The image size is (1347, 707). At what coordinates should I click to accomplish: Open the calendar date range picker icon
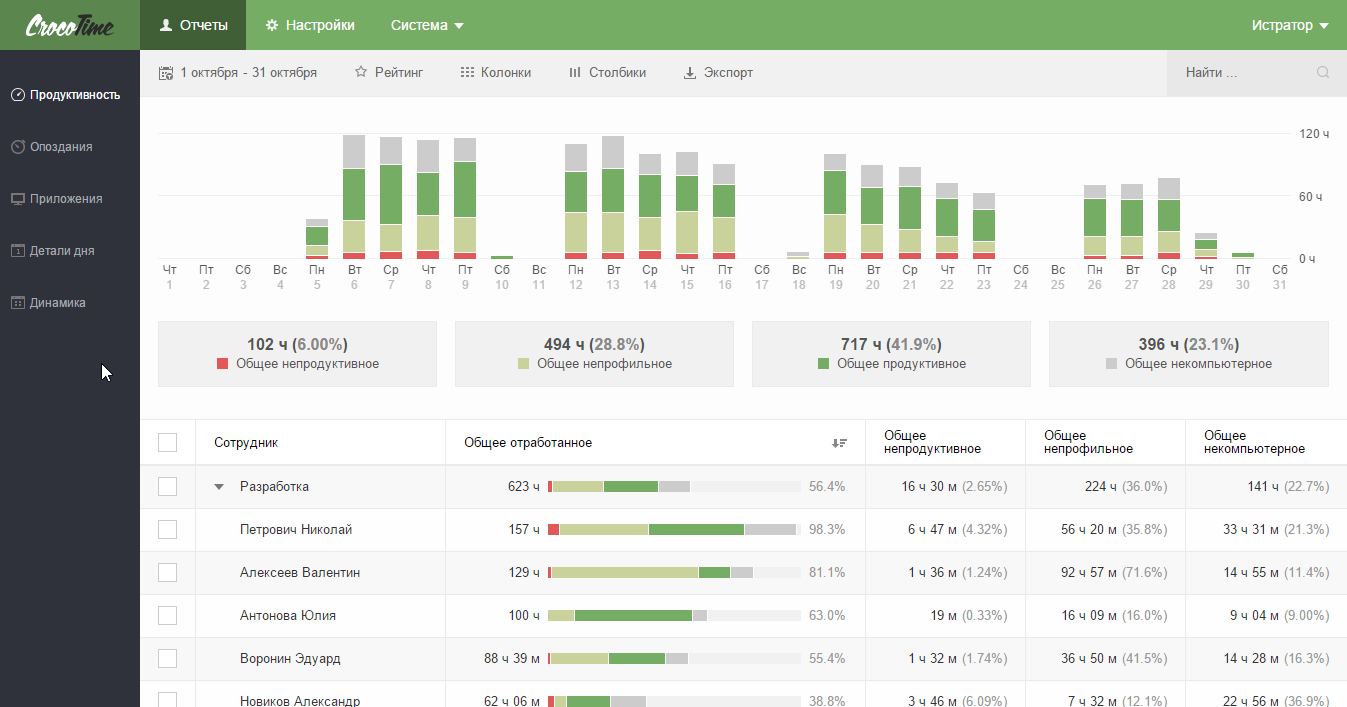click(x=166, y=73)
